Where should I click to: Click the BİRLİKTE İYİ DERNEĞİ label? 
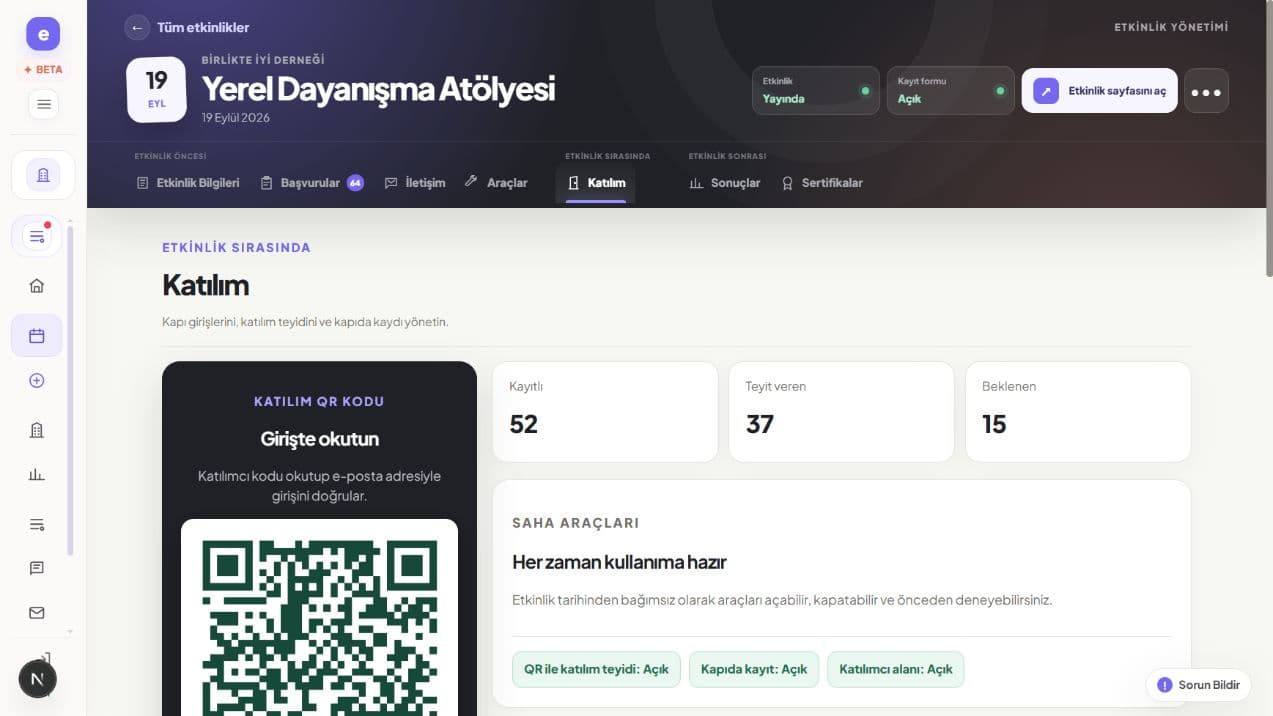pos(263,60)
